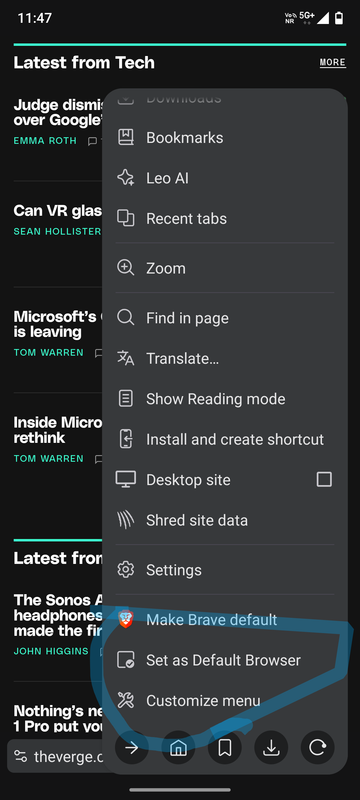Select Translate… option
Screen dimensions: 360x800
click(x=224, y=358)
